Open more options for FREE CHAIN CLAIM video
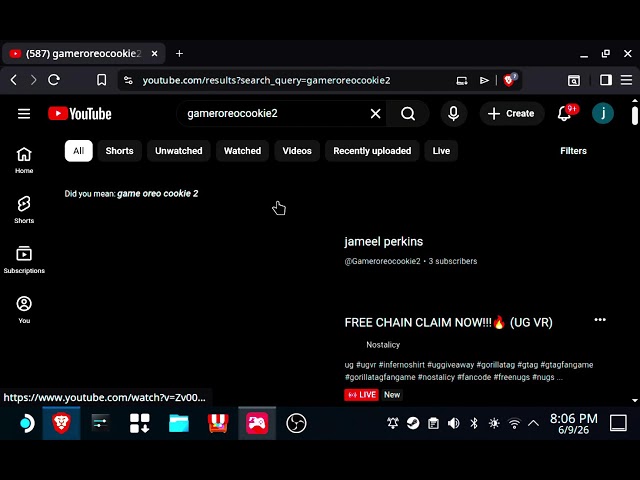This screenshot has width=640, height=480. (600, 320)
